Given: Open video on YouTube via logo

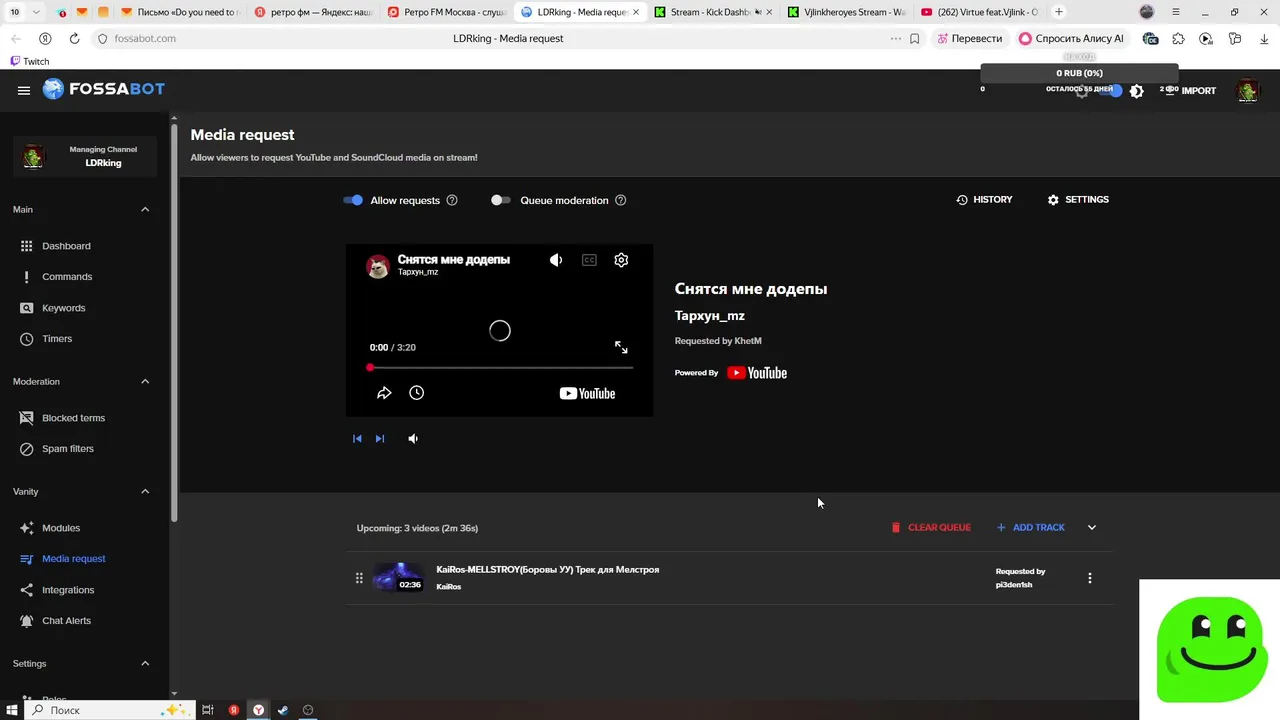Looking at the screenshot, I should [x=587, y=393].
